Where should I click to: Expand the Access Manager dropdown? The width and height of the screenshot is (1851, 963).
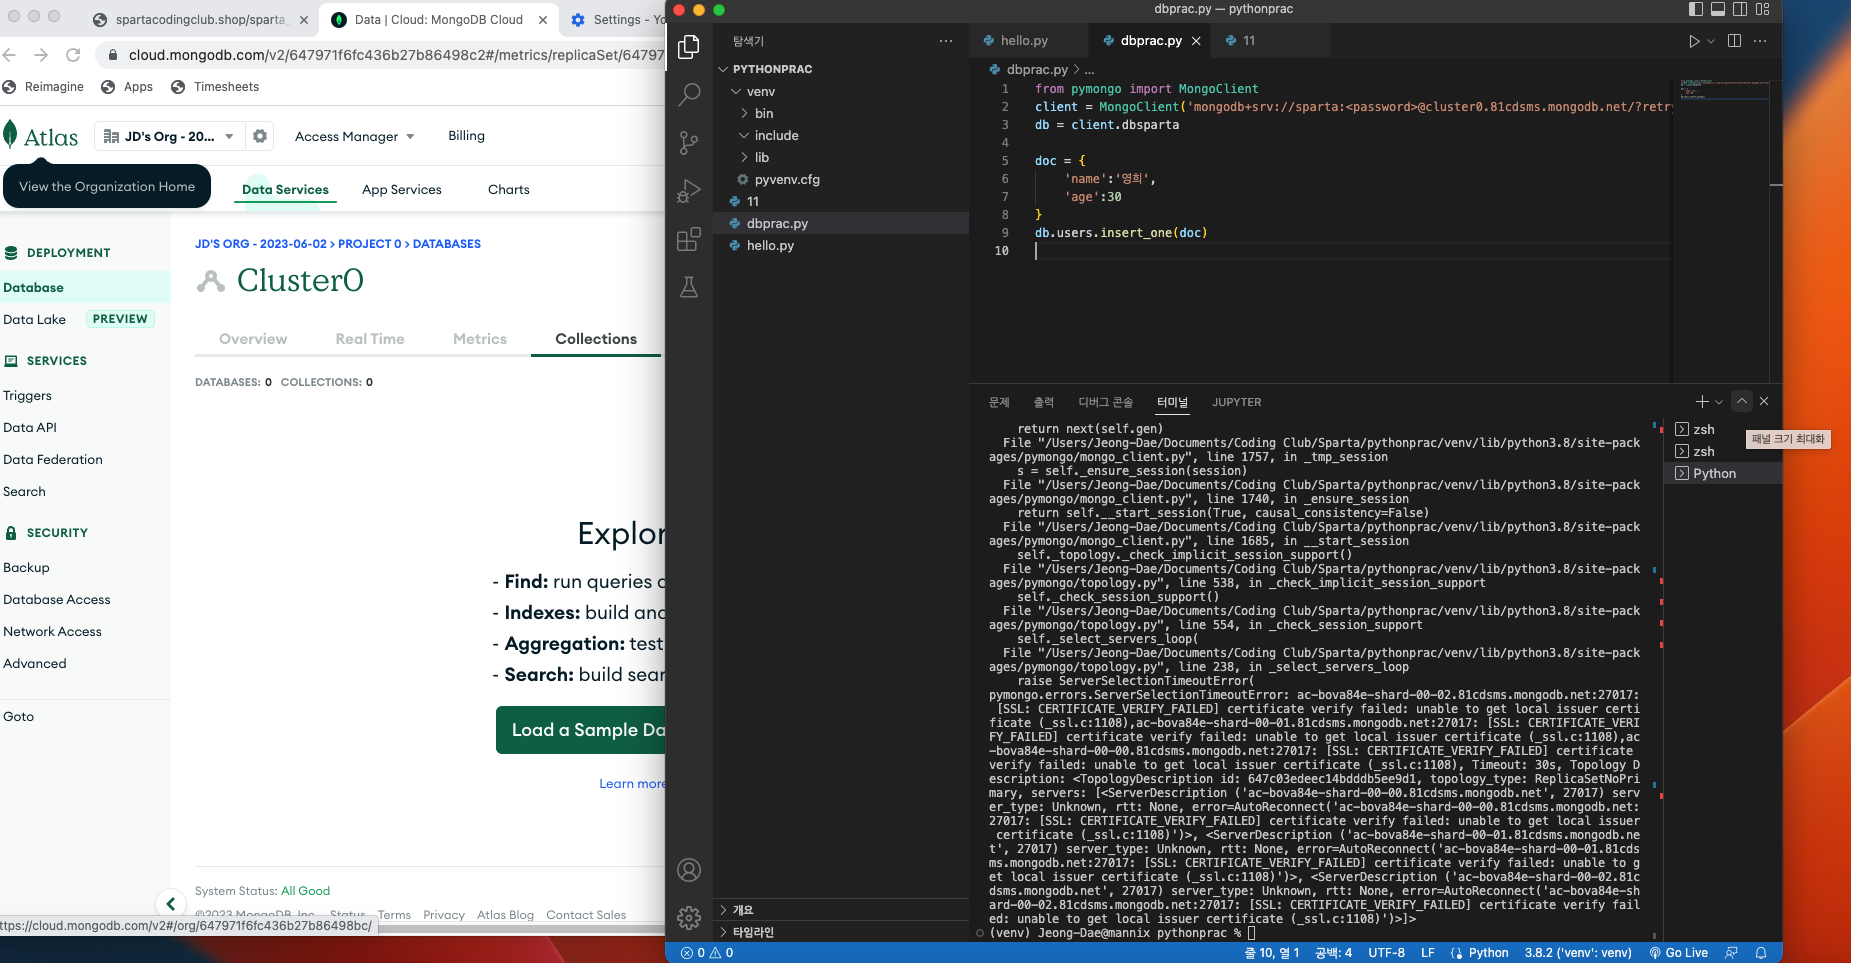click(x=354, y=136)
